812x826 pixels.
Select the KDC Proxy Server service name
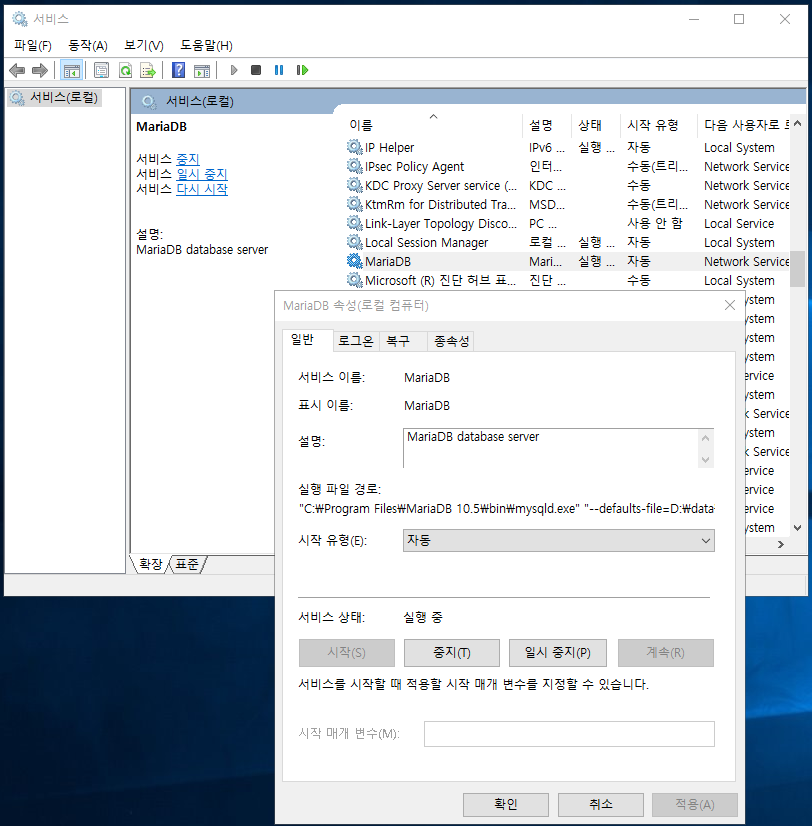click(x=441, y=185)
